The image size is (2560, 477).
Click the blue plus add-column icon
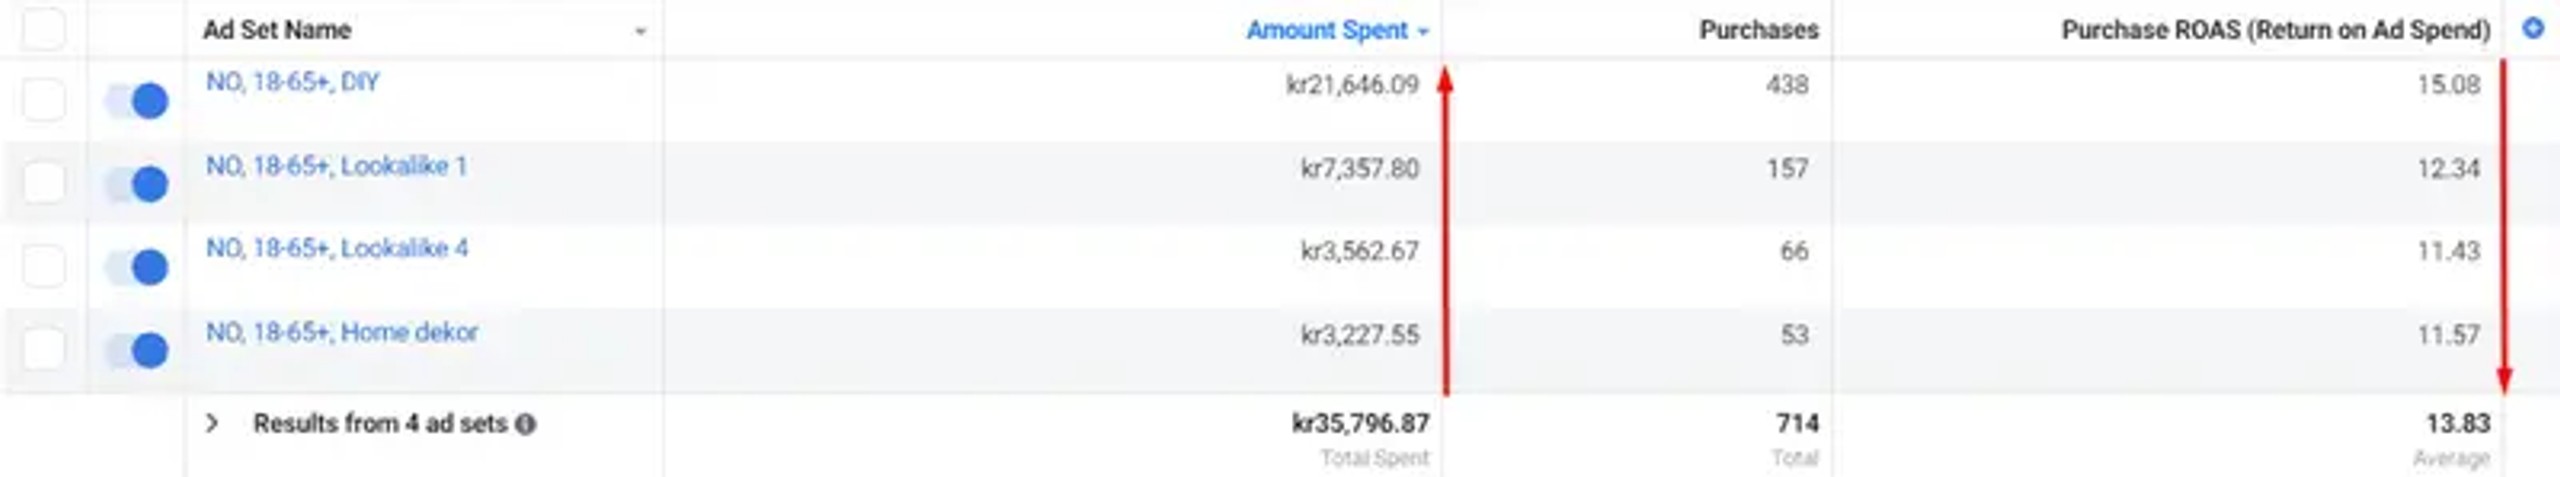coord(2532,28)
